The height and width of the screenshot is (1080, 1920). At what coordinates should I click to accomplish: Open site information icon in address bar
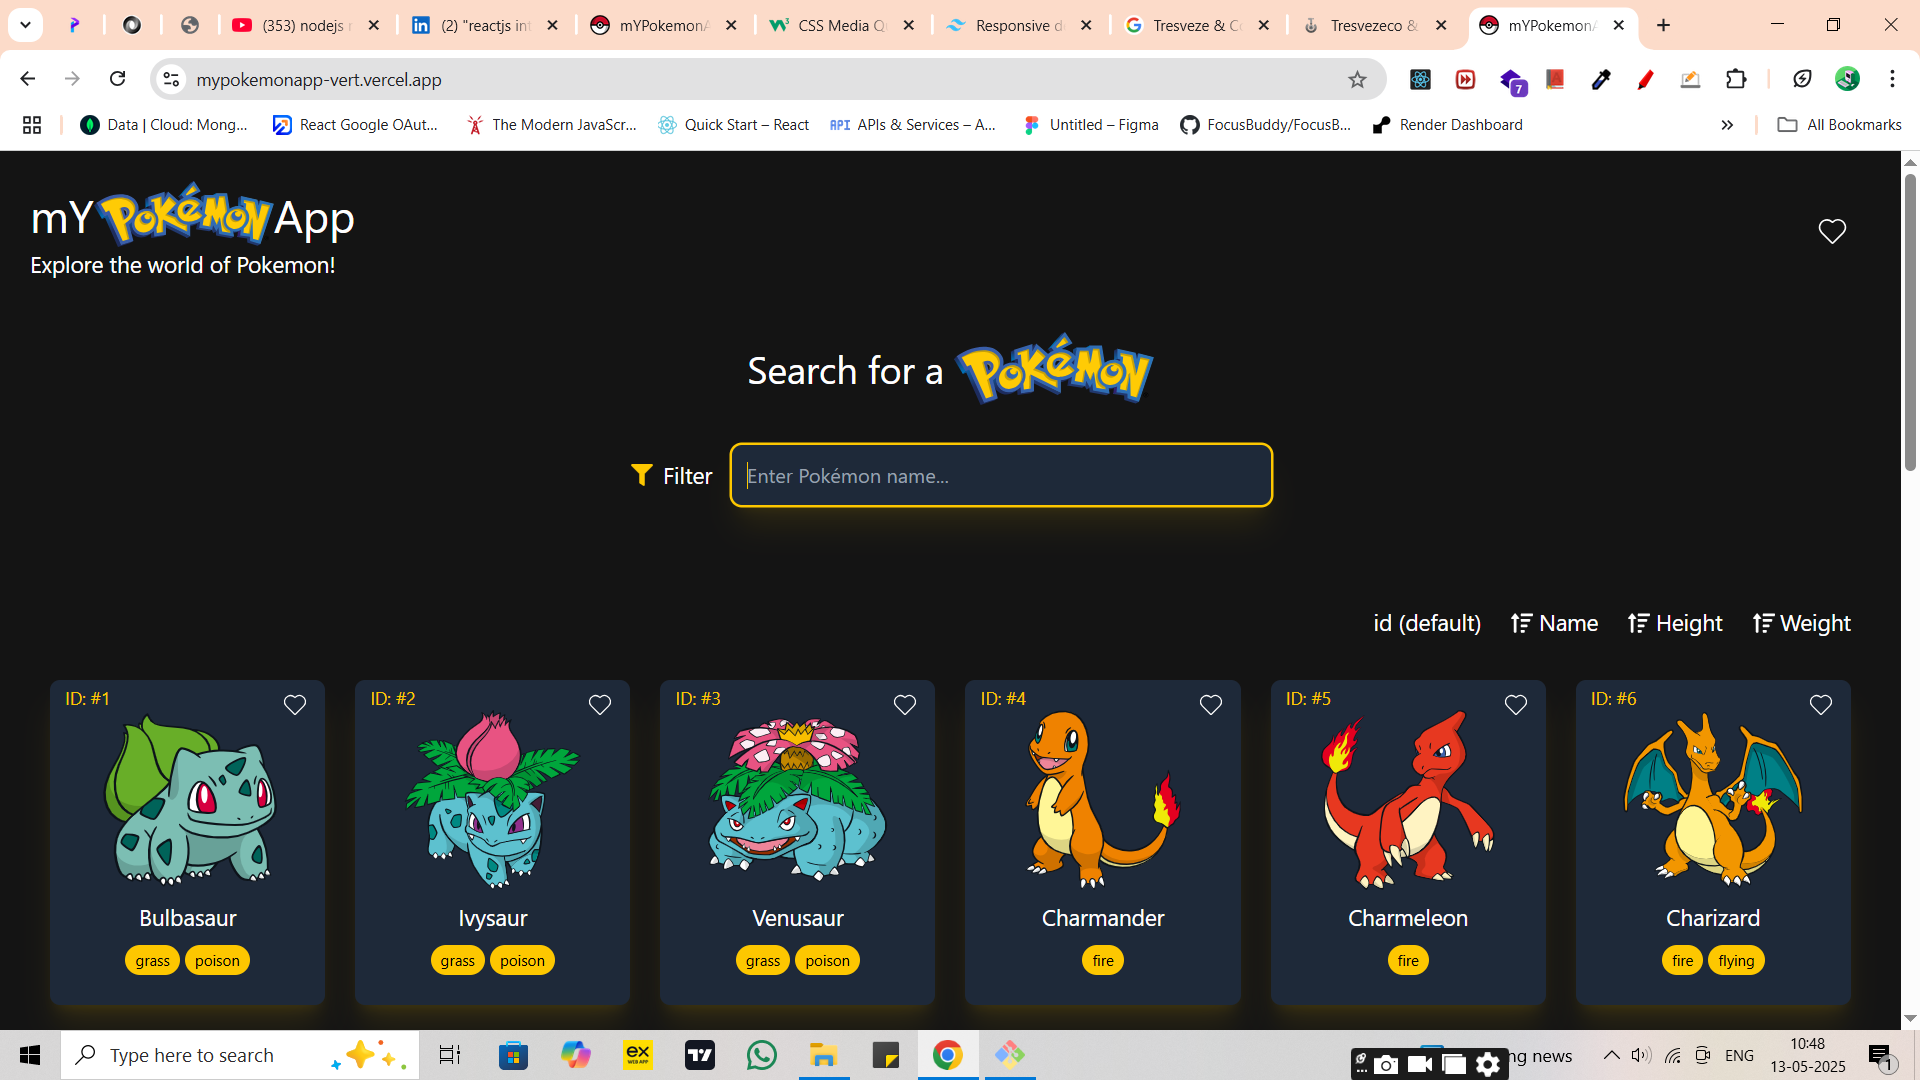(x=171, y=79)
